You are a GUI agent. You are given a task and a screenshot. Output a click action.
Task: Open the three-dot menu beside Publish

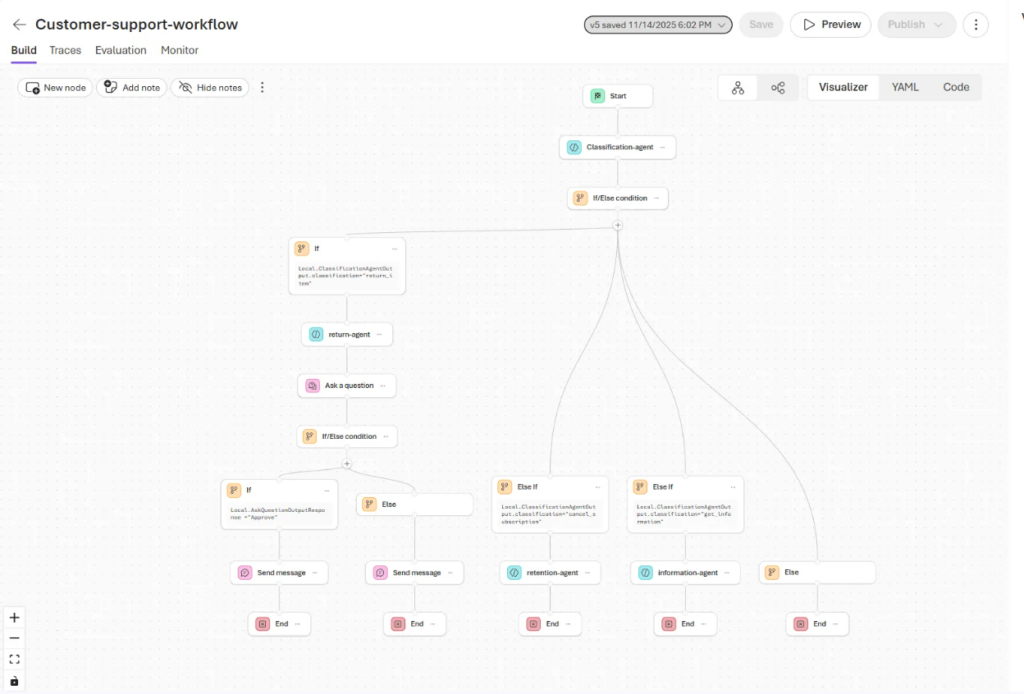(x=975, y=25)
